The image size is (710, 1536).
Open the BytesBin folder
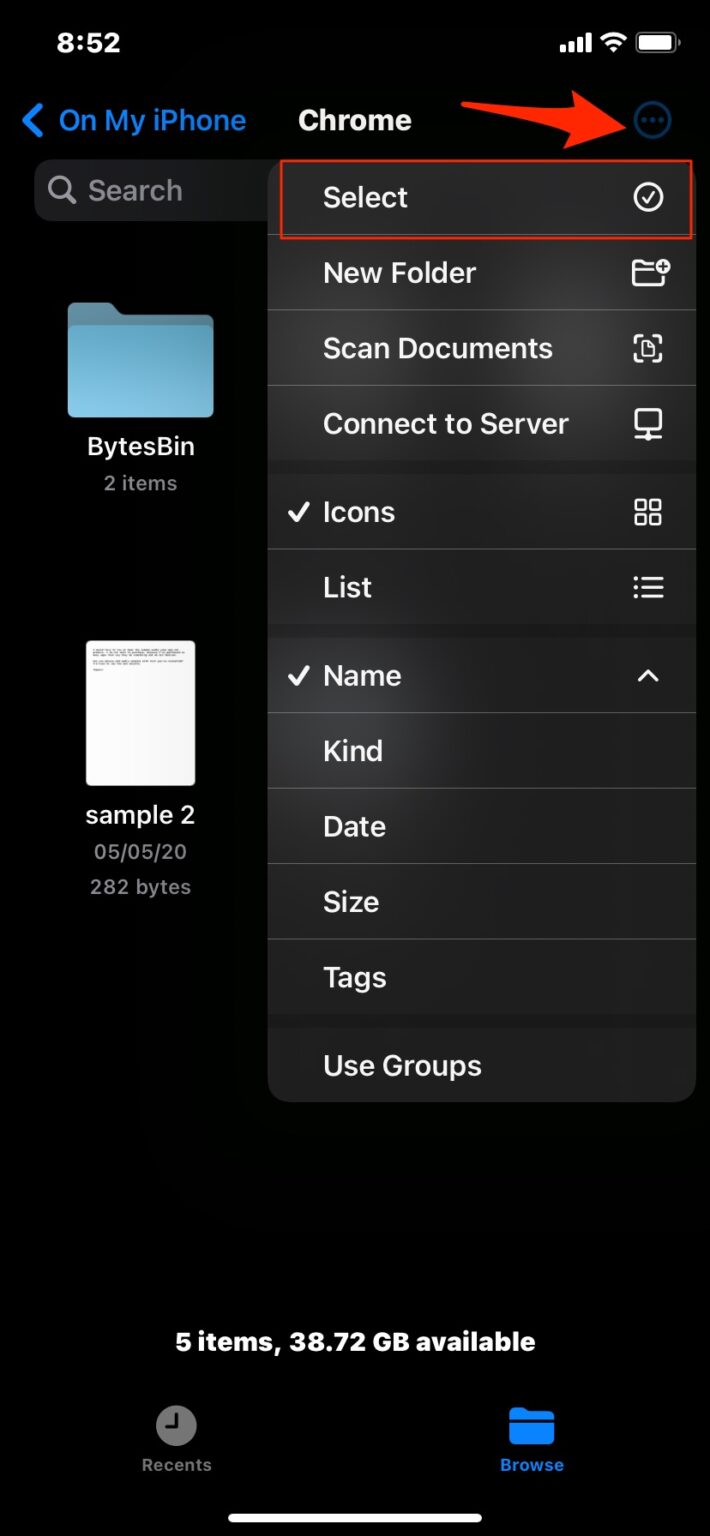point(140,362)
